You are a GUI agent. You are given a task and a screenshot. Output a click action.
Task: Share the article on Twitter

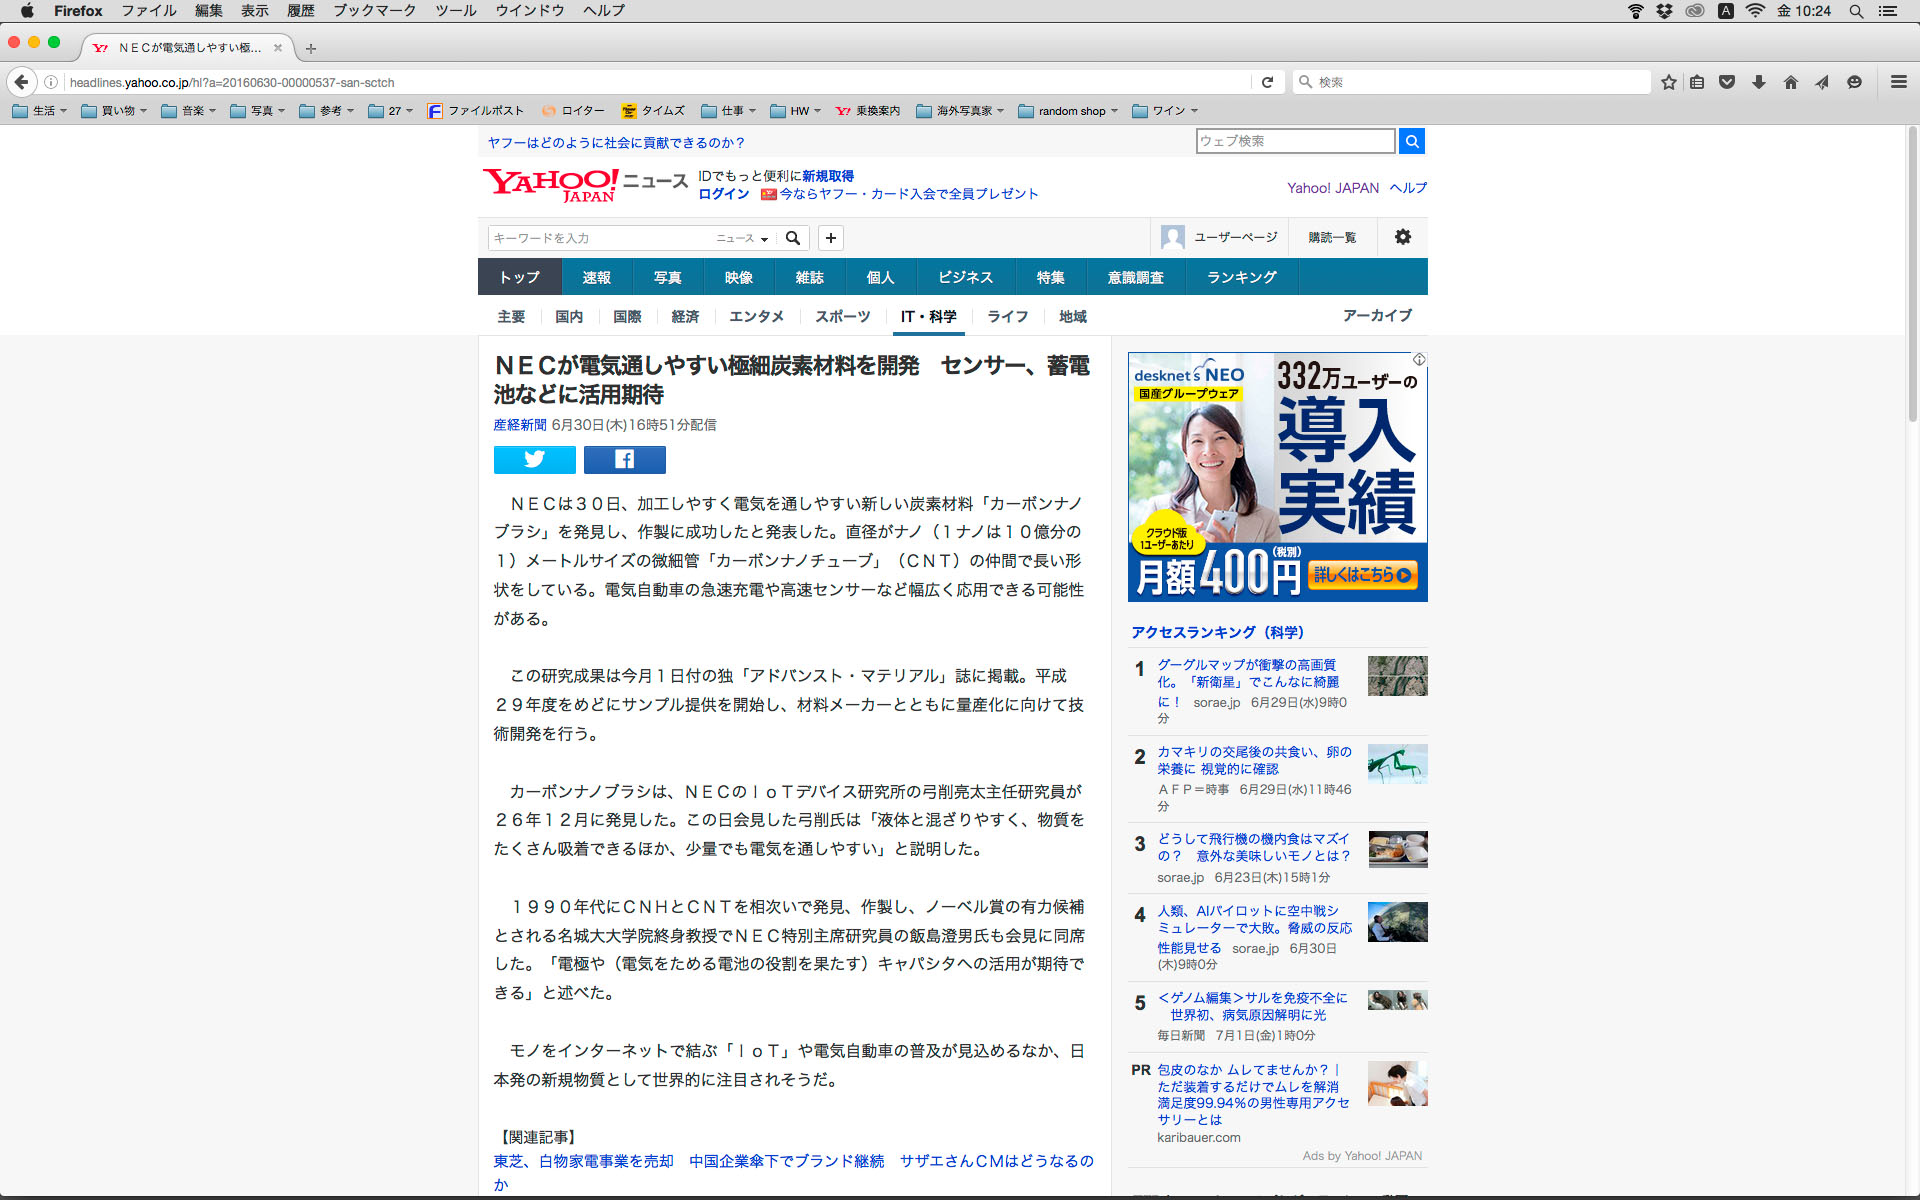[x=534, y=459]
